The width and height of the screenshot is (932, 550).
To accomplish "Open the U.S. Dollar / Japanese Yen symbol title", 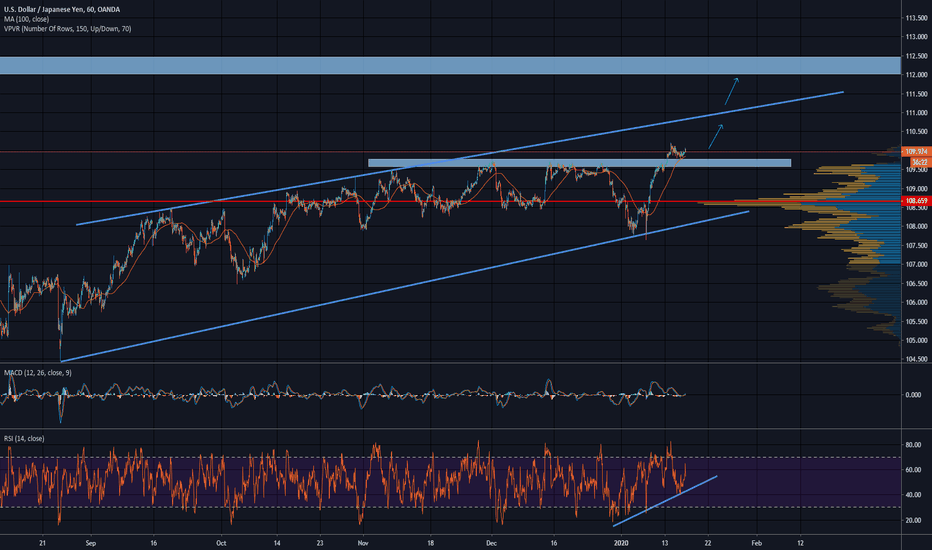I will click(62, 10).
